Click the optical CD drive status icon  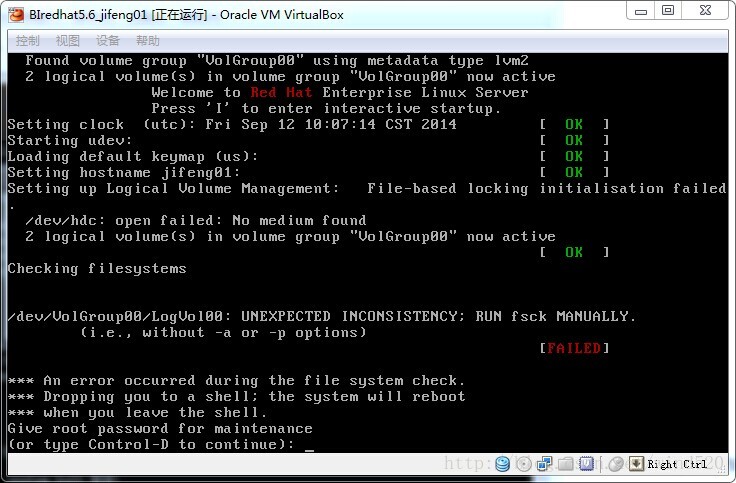pos(525,464)
